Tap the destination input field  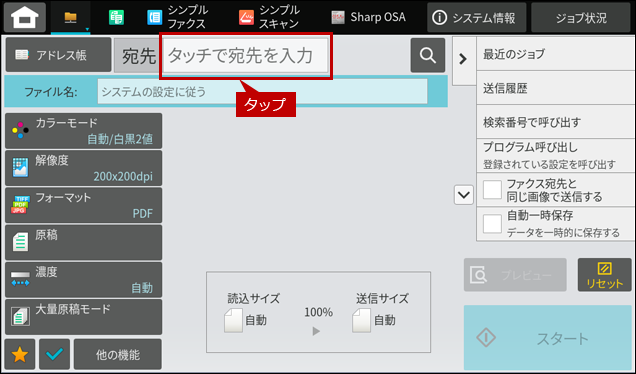click(x=245, y=56)
